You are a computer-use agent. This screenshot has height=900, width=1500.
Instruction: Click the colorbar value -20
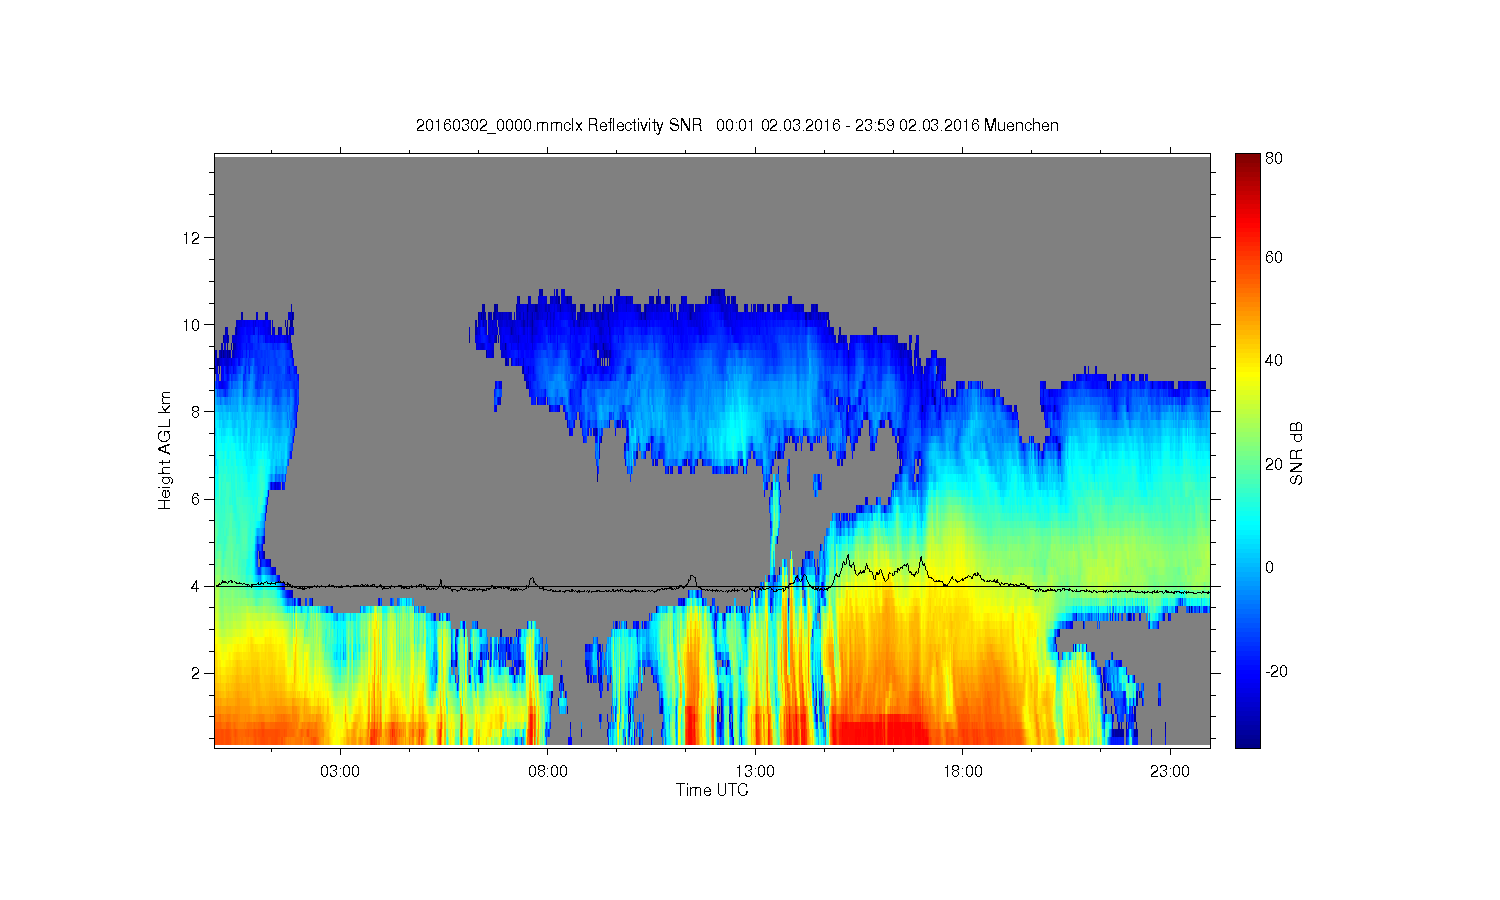tap(1276, 671)
